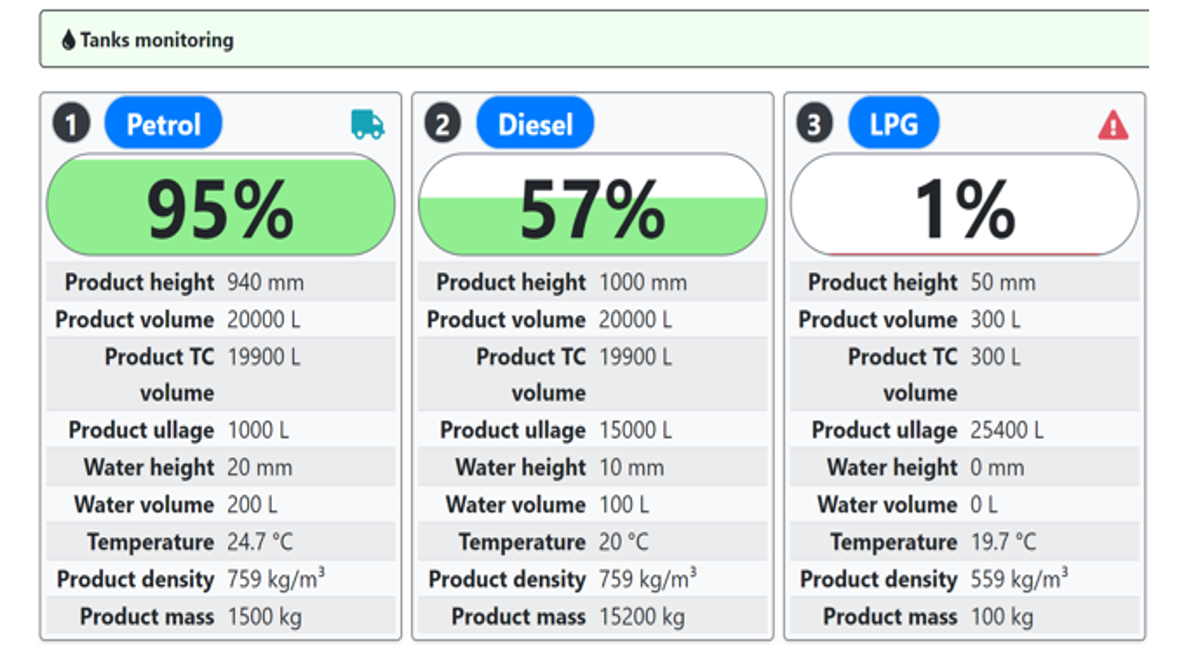The height and width of the screenshot is (672, 1180).
Task: Click the red warning triangle on LPG tank
Action: [x=1113, y=125]
